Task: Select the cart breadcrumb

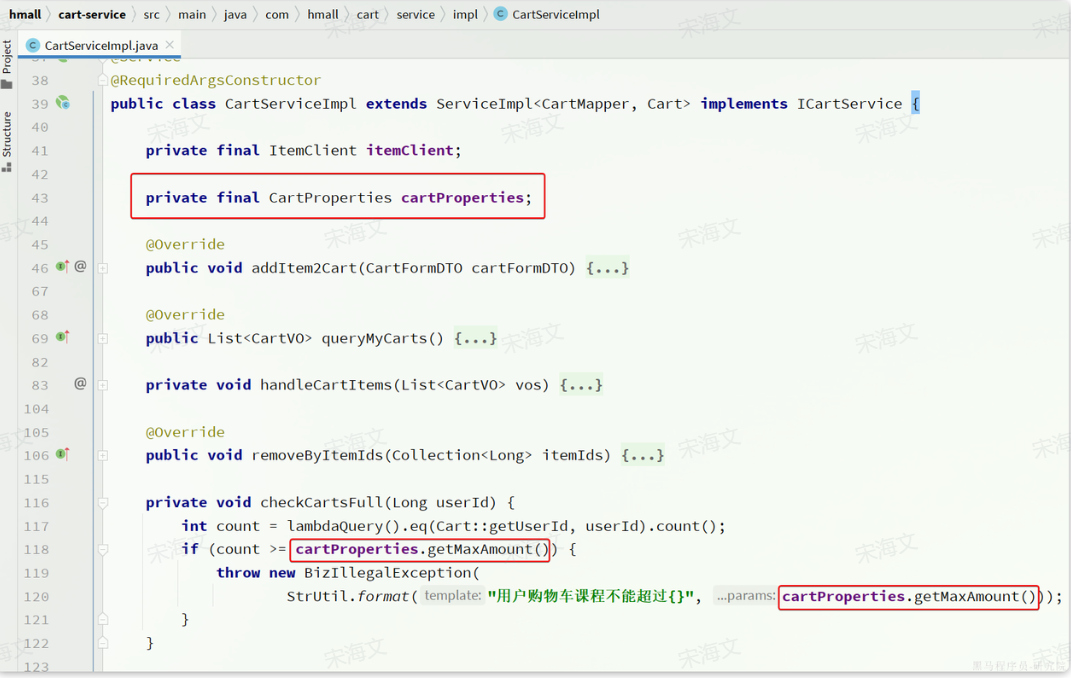Action: [367, 14]
